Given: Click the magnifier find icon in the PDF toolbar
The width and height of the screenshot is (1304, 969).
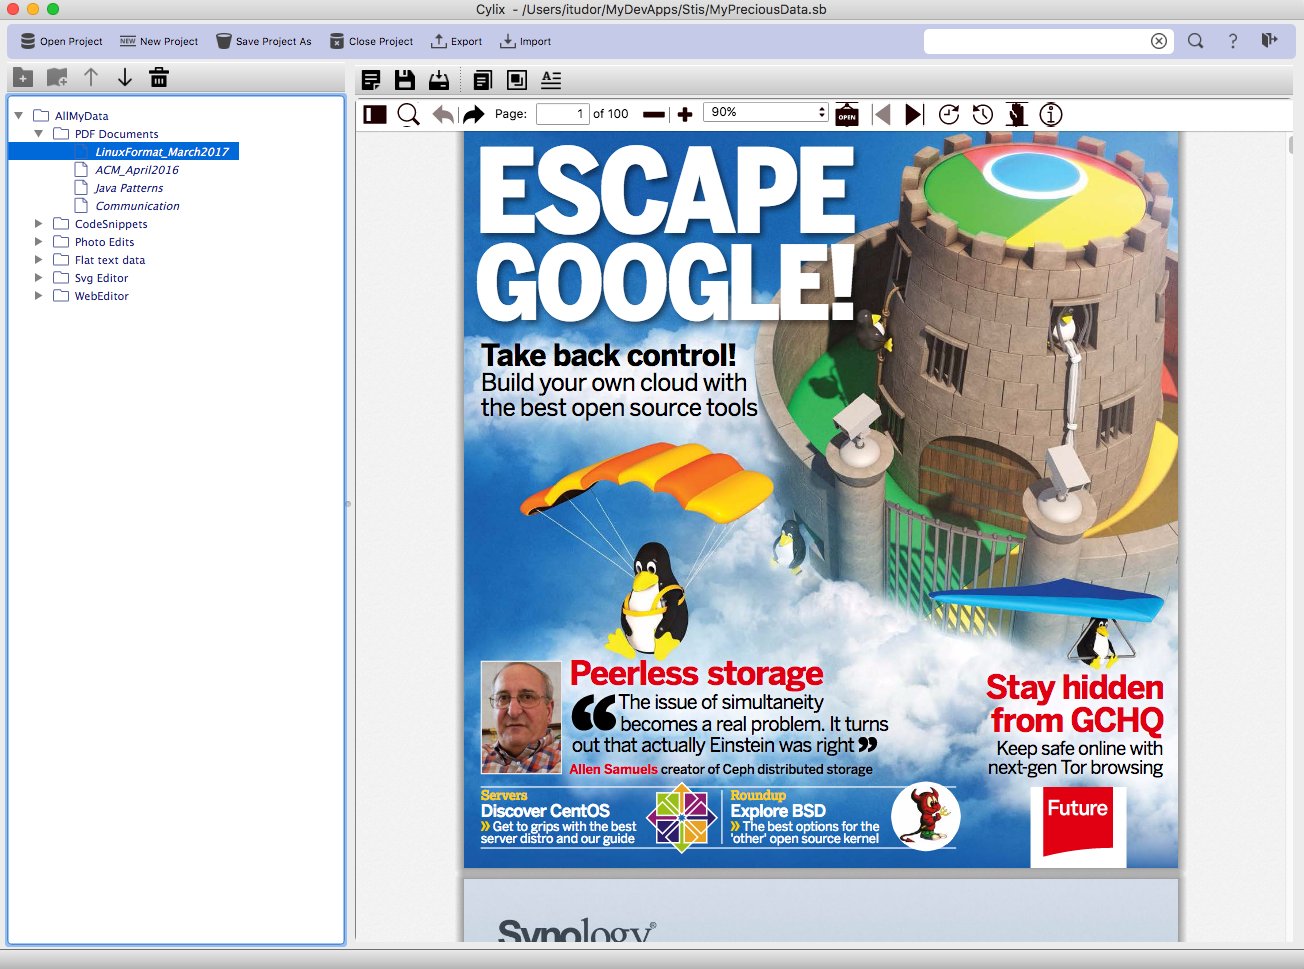Looking at the screenshot, I should [408, 114].
